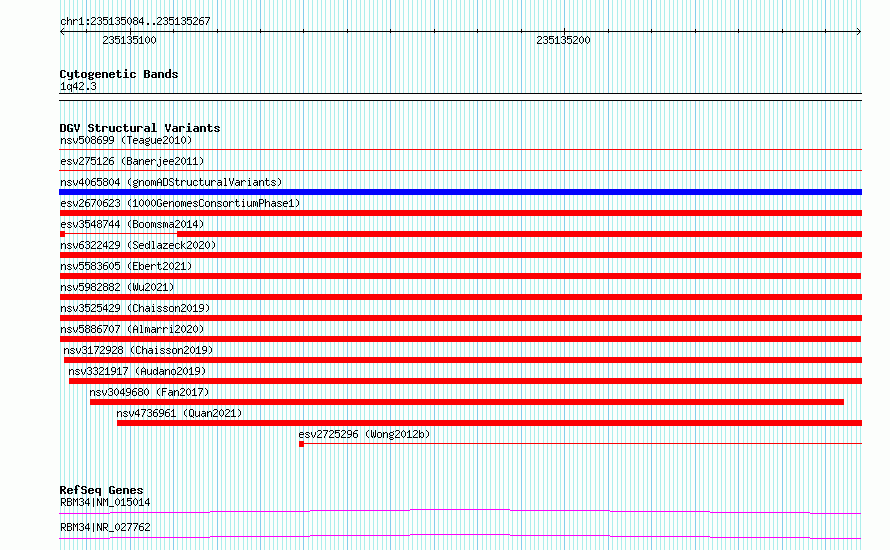Screen dimensions: 890x550
Task: Open the esv275126 (Banerjee2011) variant label
Action: coord(132,161)
